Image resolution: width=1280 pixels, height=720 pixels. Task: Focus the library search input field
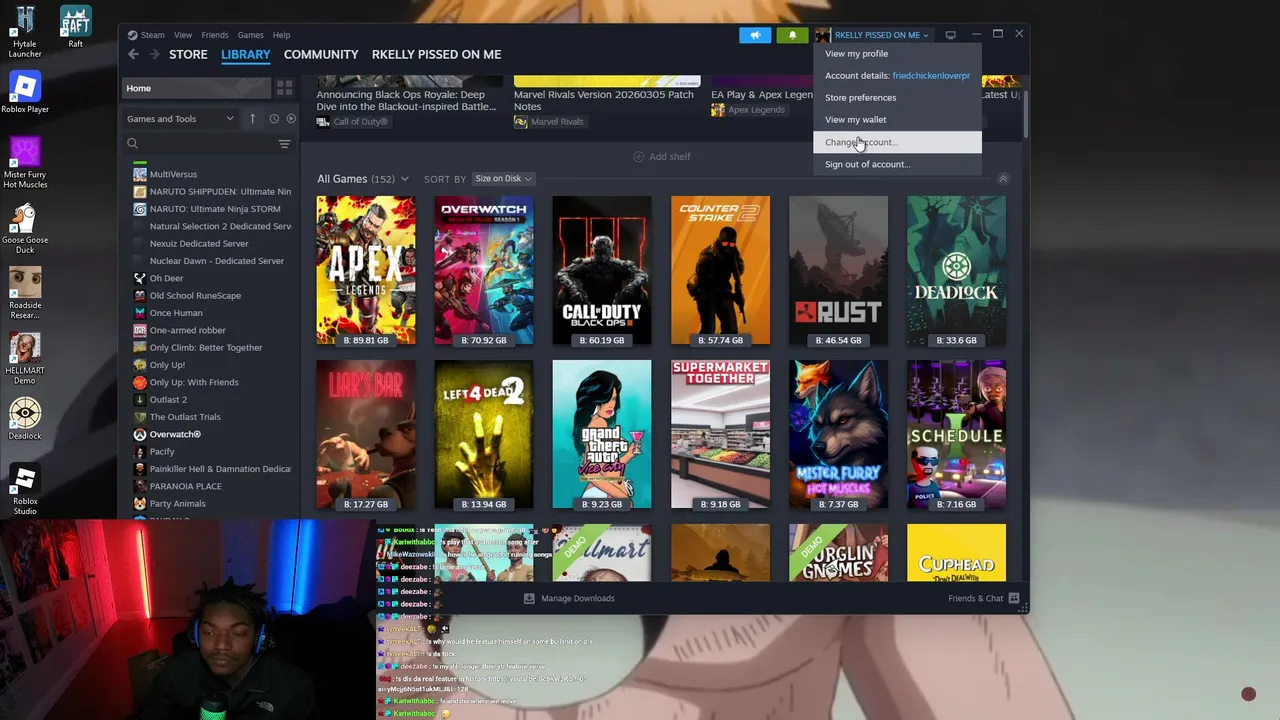click(207, 144)
